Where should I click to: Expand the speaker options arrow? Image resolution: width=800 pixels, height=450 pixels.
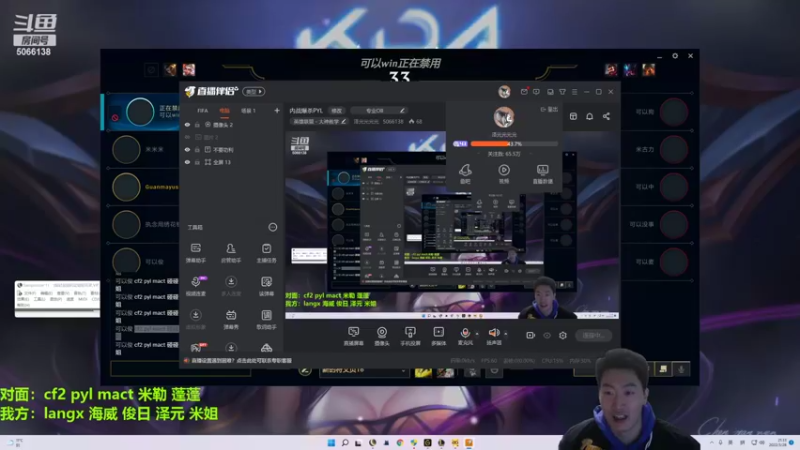(x=506, y=334)
